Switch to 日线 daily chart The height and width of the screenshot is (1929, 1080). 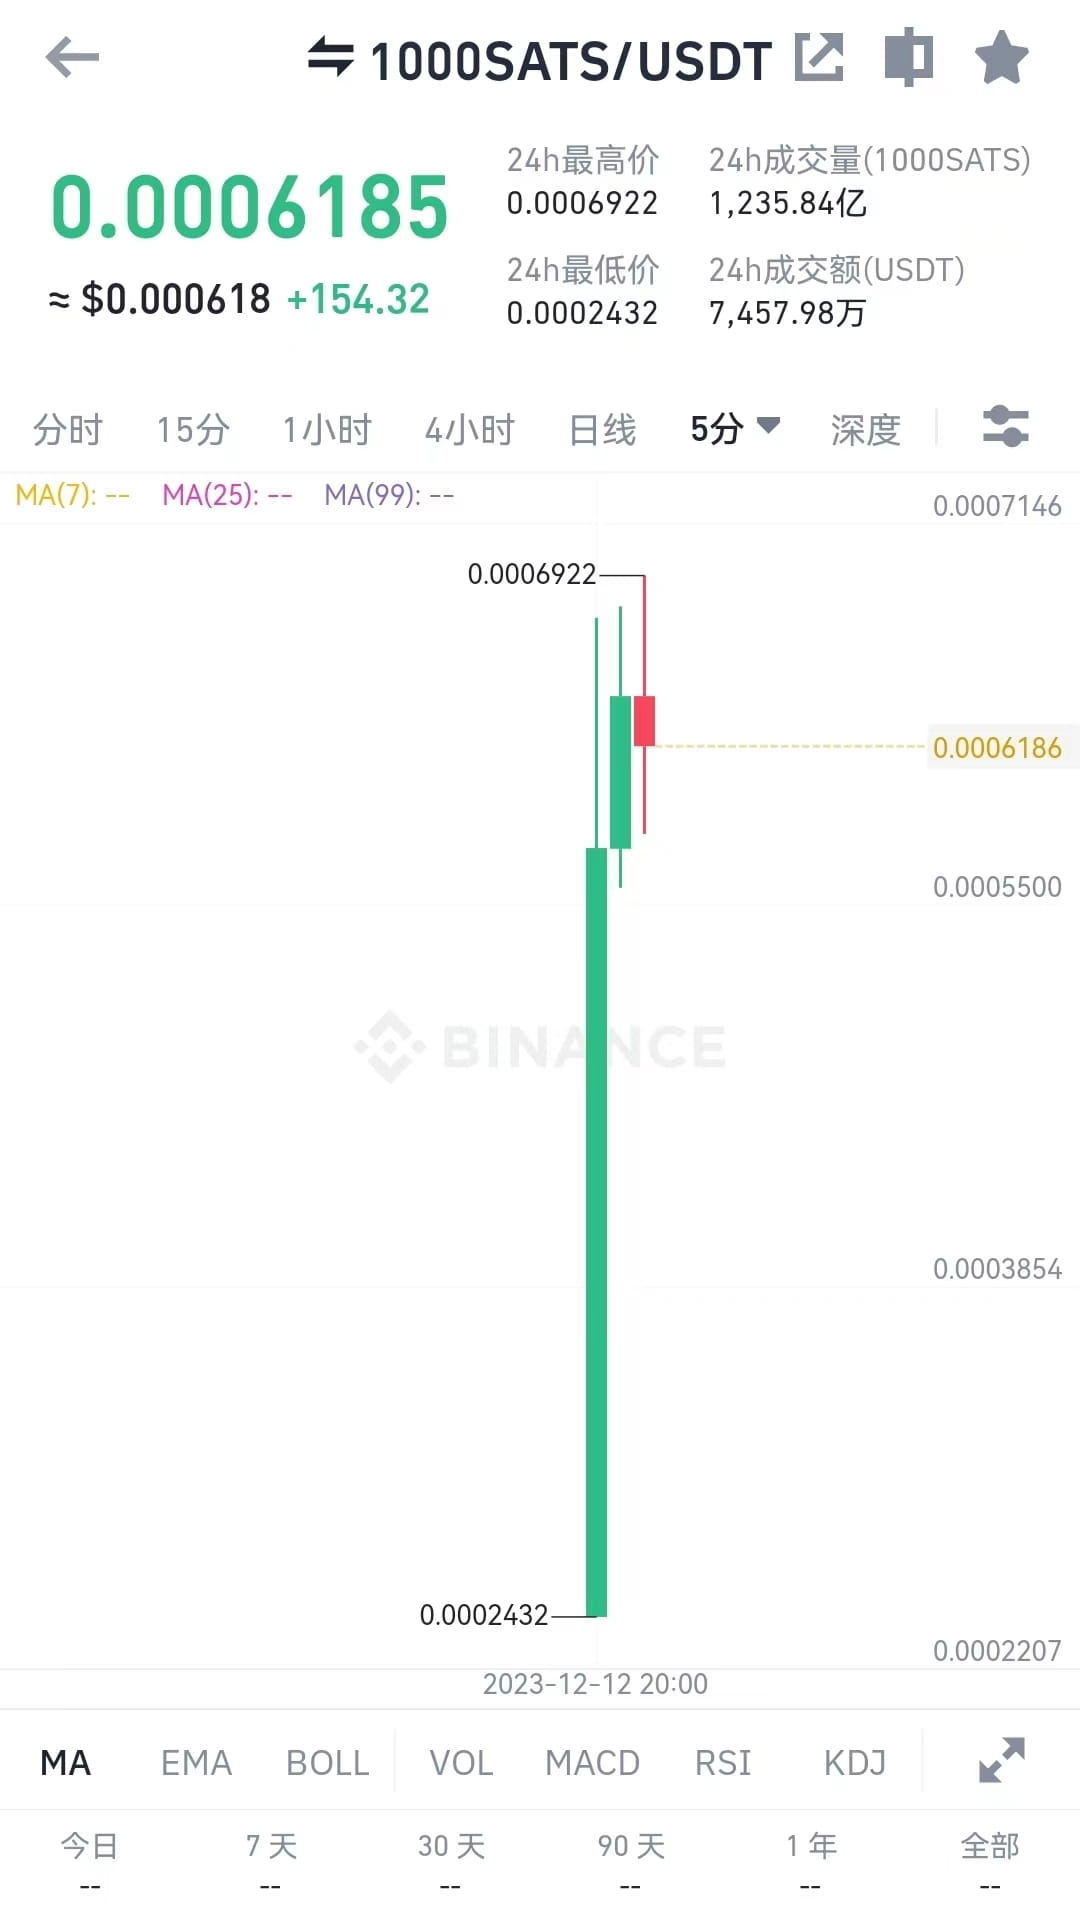(x=602, y=430)
